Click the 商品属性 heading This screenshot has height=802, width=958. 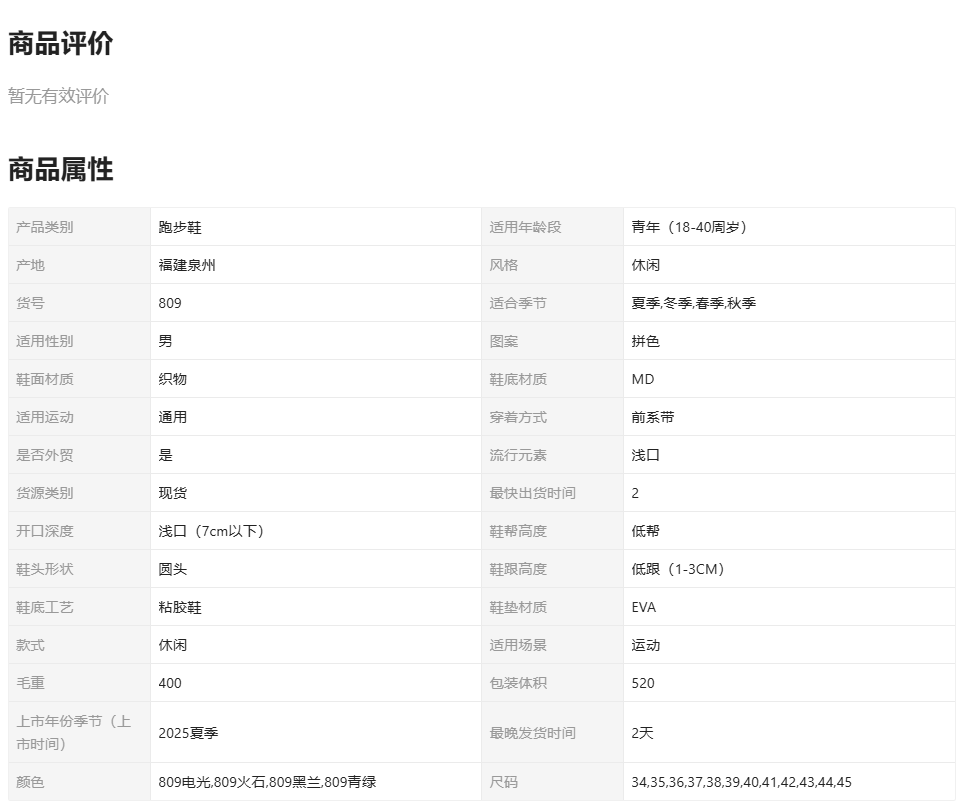coord(61,170)
